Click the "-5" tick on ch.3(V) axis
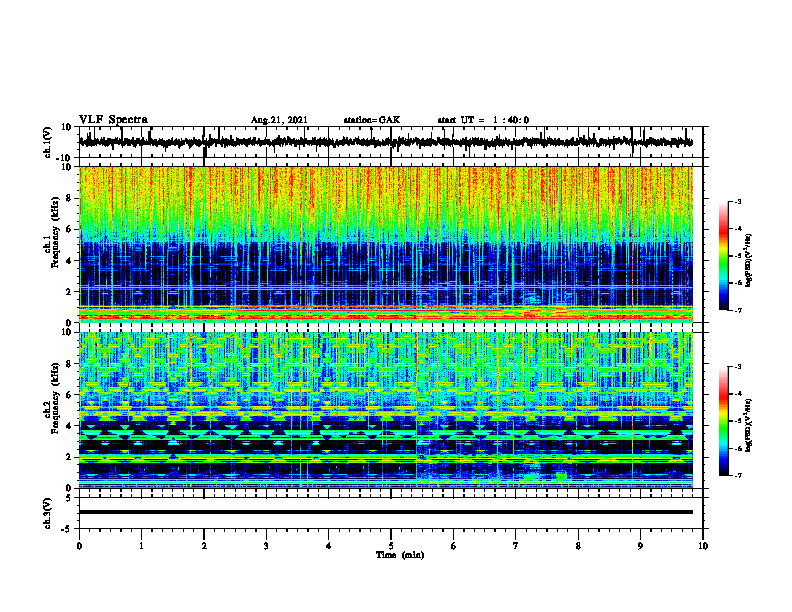Image resolution: width=792 pixels, height=612 pixels. coord(67,529)
